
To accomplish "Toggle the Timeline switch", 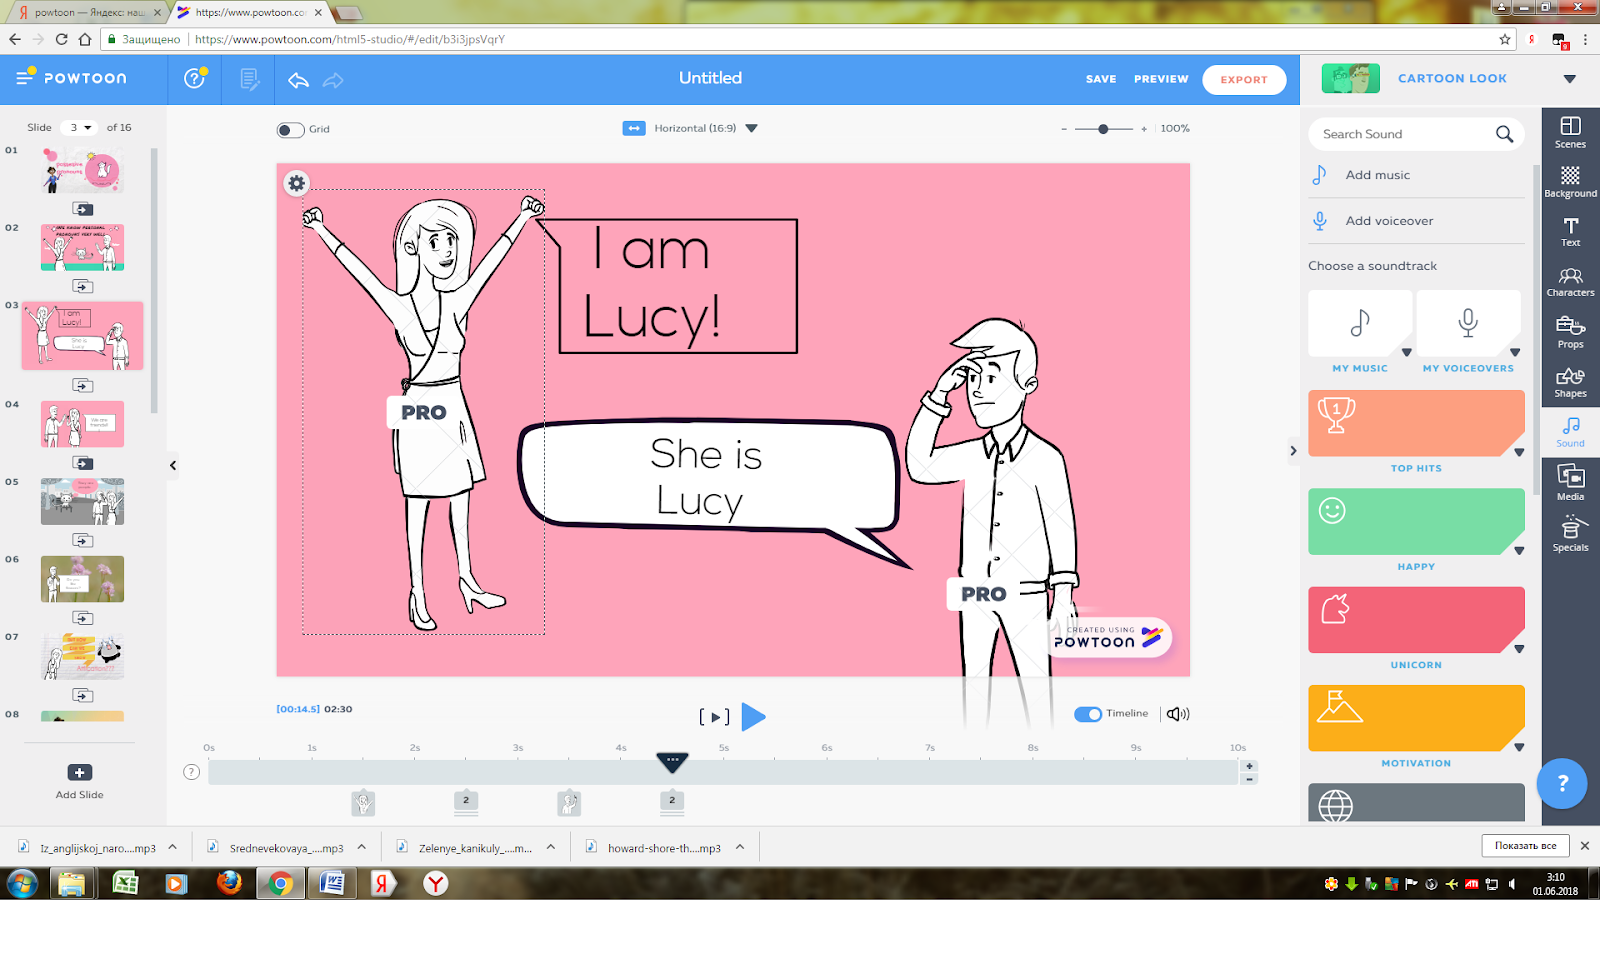I will point(1088,714).
